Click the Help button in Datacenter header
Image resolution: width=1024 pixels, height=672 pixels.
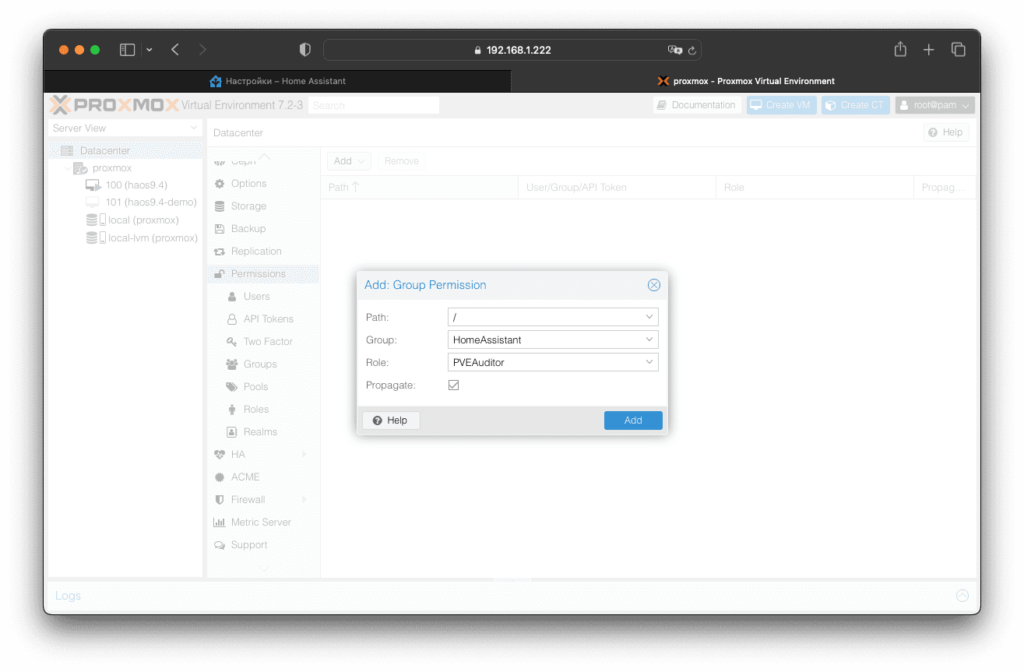[946, 133]
